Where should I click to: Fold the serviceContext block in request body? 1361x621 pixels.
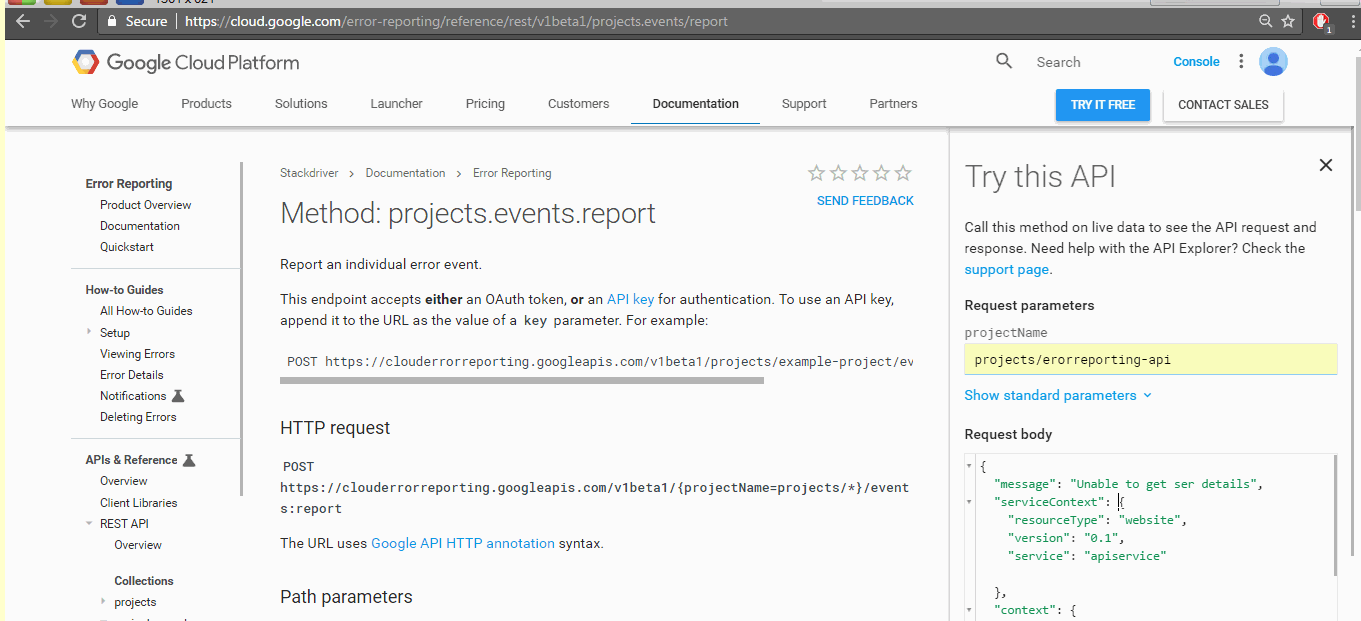coord(969,502)
